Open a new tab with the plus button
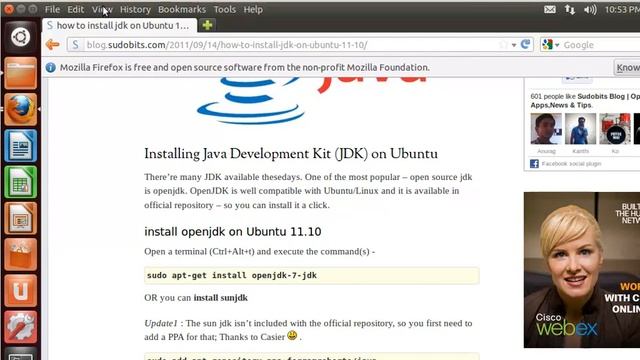640x360 pixels. (x=207, y=25)
